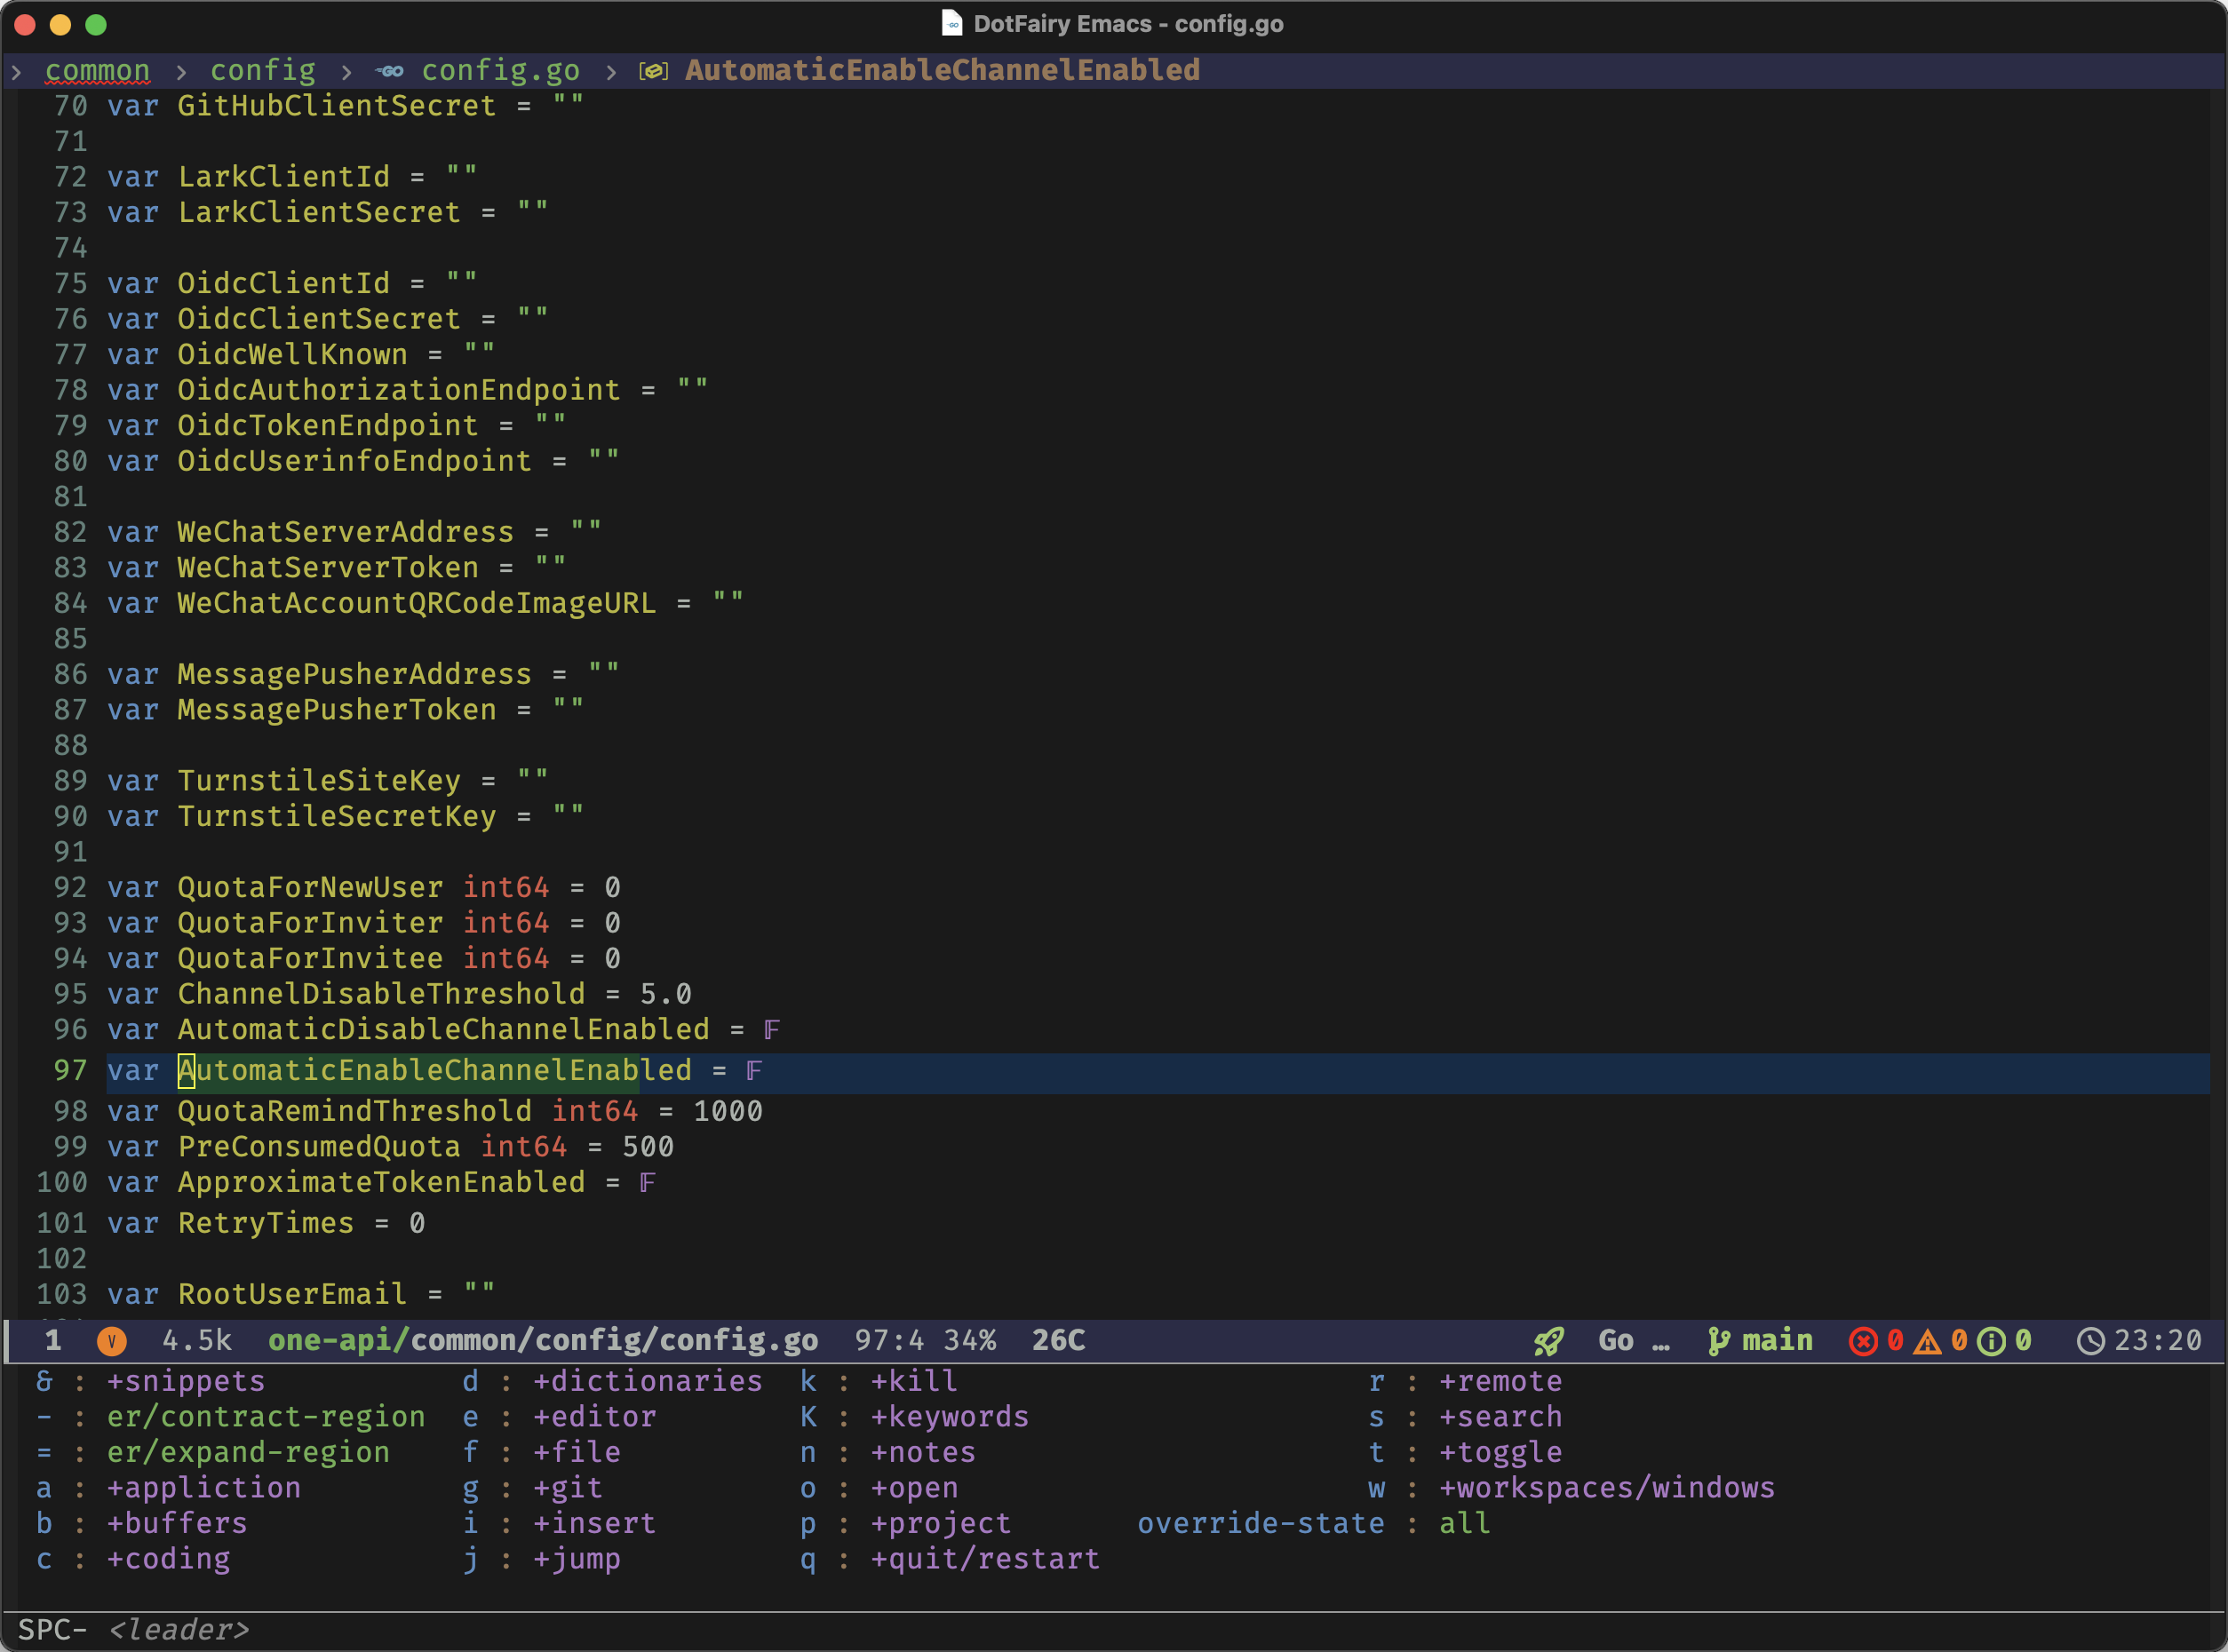This screenshot has width=2228, height=1652.
Task: Toggle the false value on AutomaticEnableChannelEnabled line
Action: (x=753, y=1071)
